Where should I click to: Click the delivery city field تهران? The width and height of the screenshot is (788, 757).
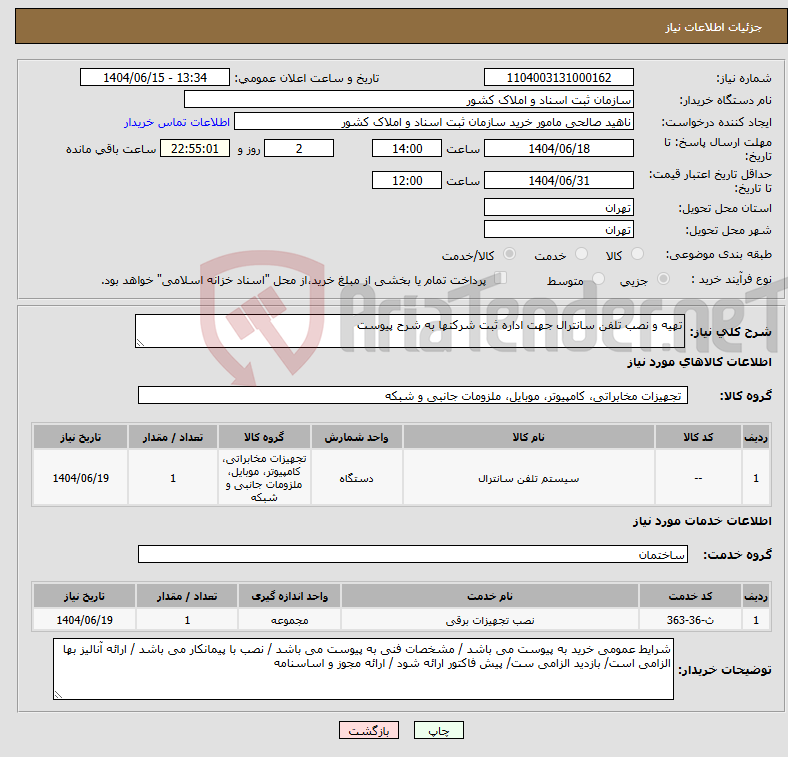pos(558,229)
